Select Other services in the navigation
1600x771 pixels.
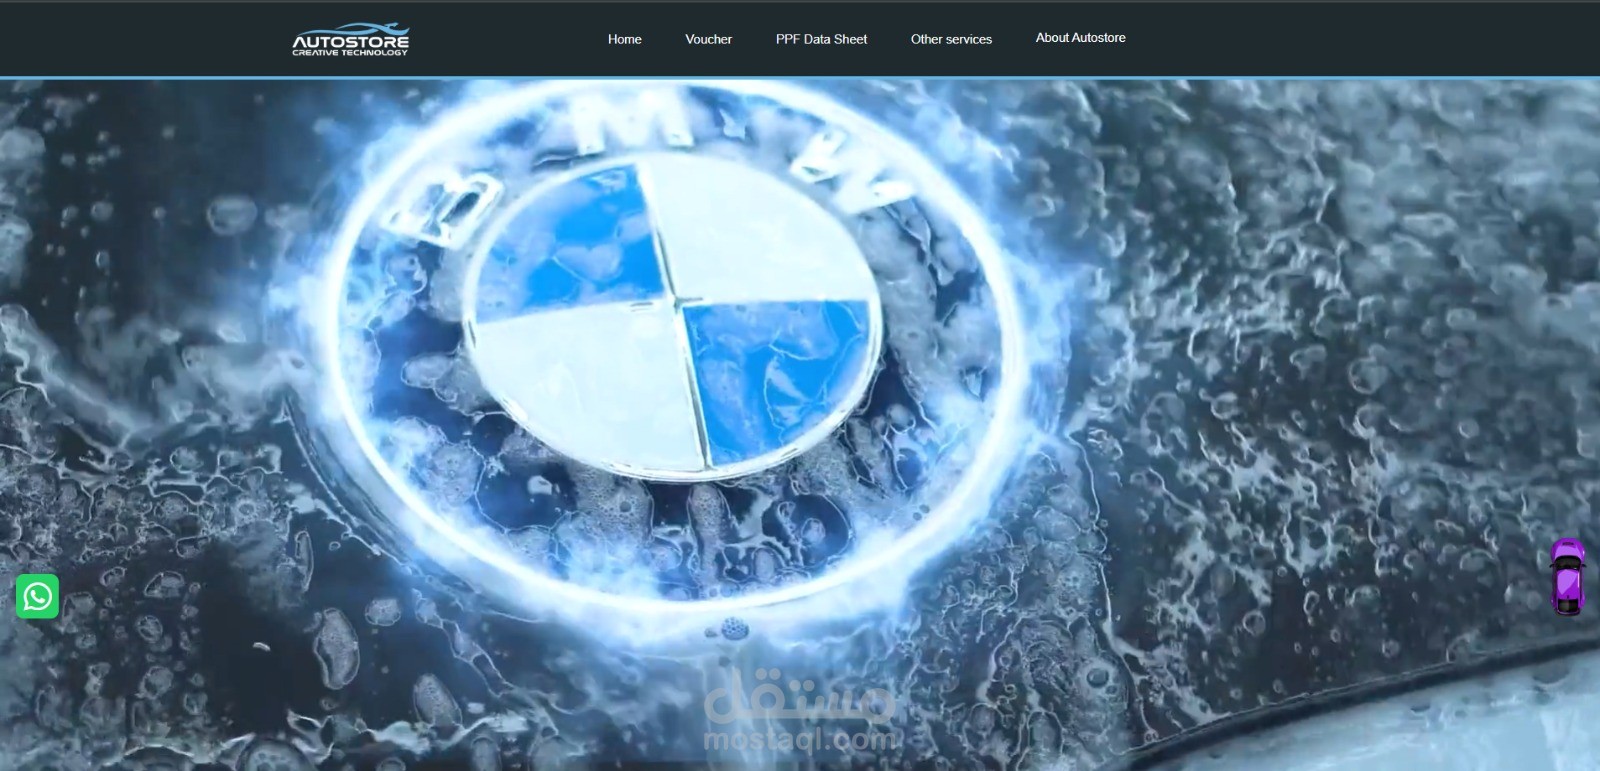(951, 39)
